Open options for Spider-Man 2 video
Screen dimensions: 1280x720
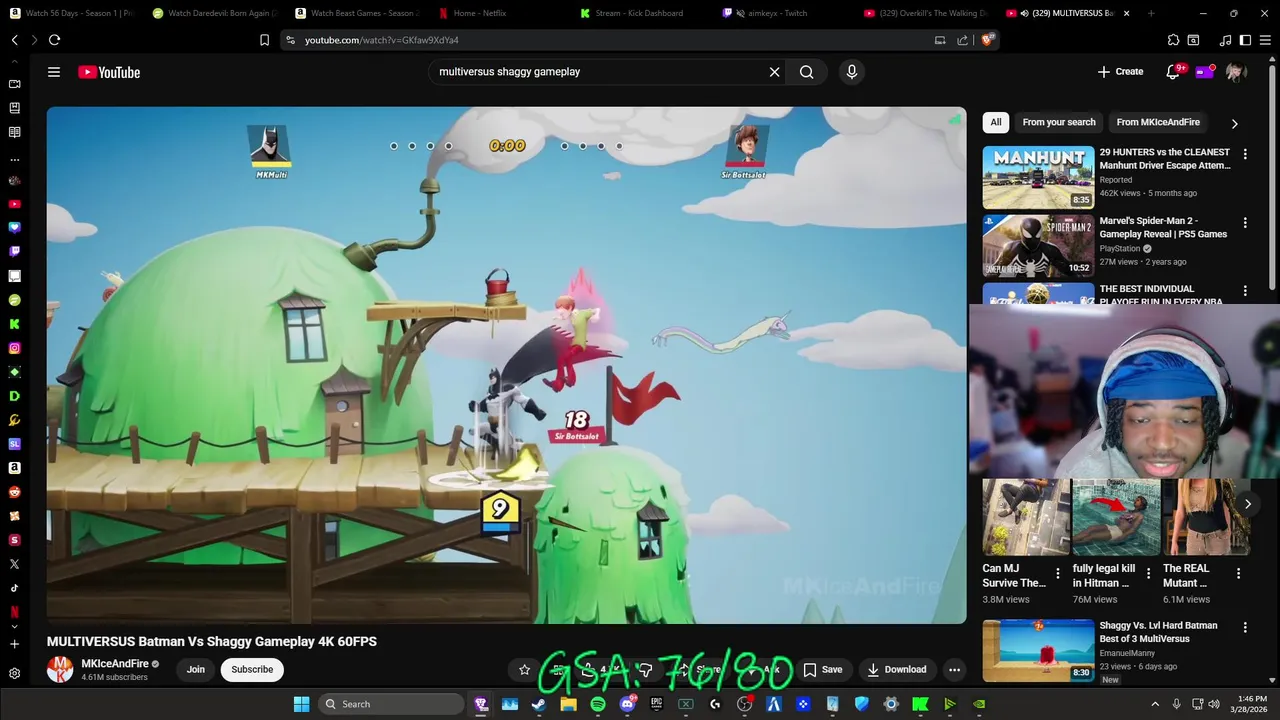tap(1245, 222)
